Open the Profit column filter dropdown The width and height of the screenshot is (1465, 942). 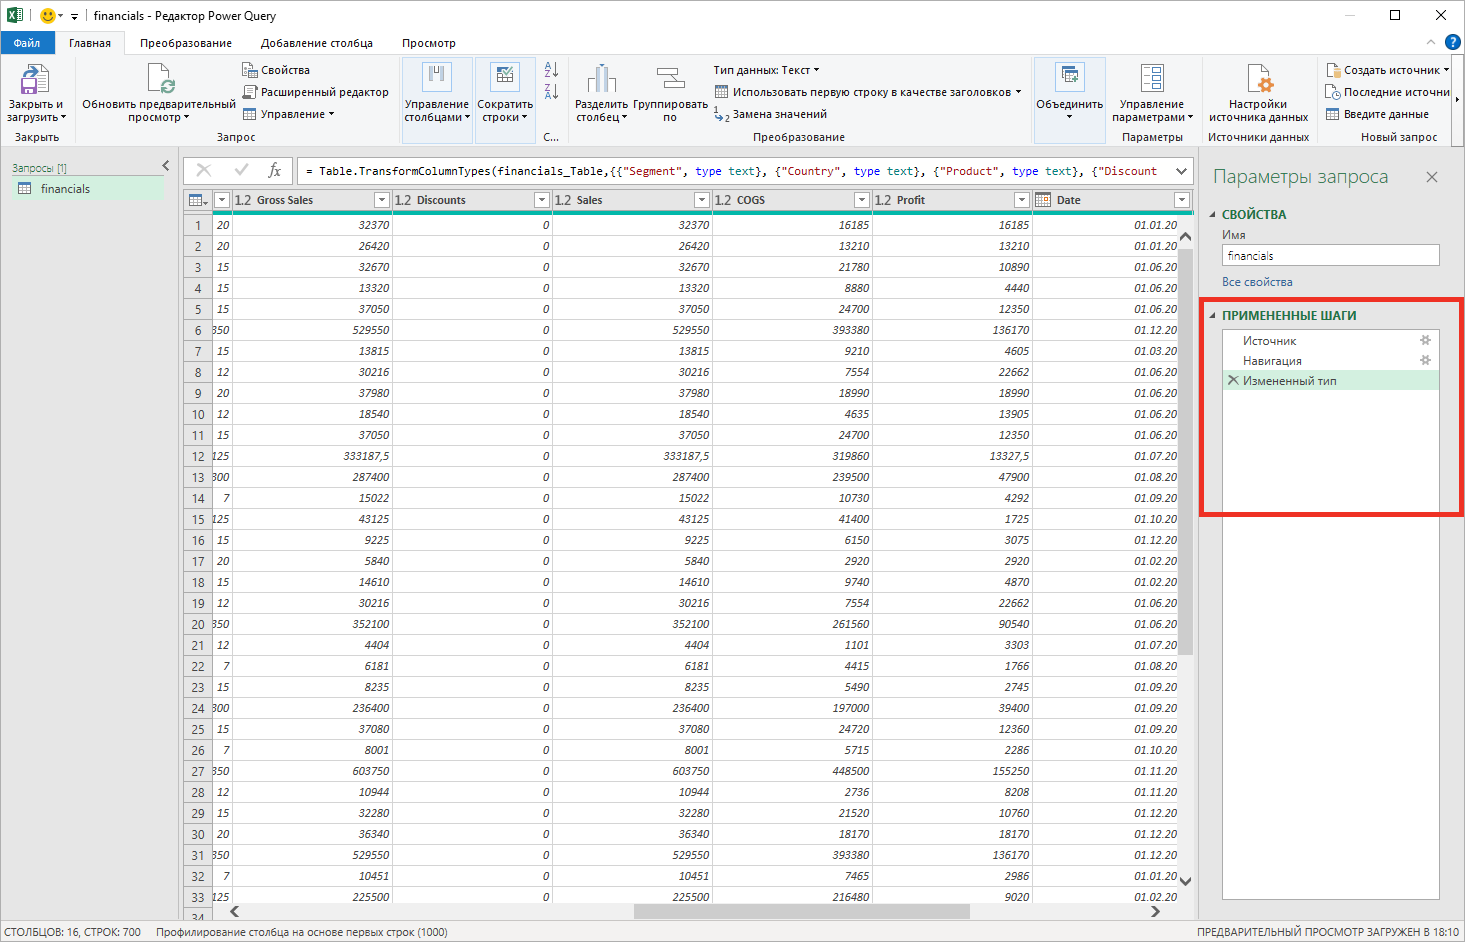pos(1021,200)
